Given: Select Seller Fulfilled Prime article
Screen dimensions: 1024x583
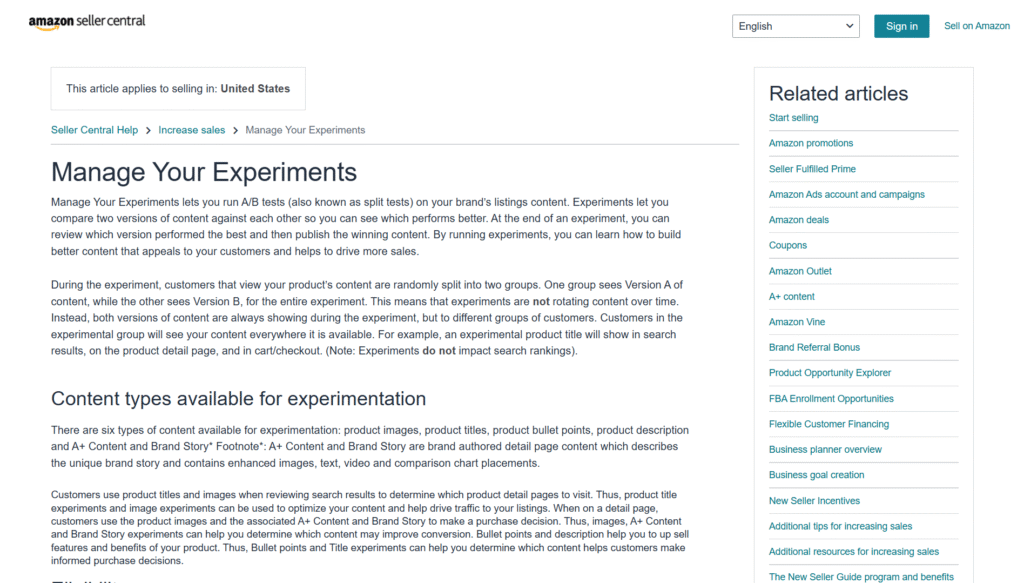Looking at the screenshot, I should tap(812, 169).
